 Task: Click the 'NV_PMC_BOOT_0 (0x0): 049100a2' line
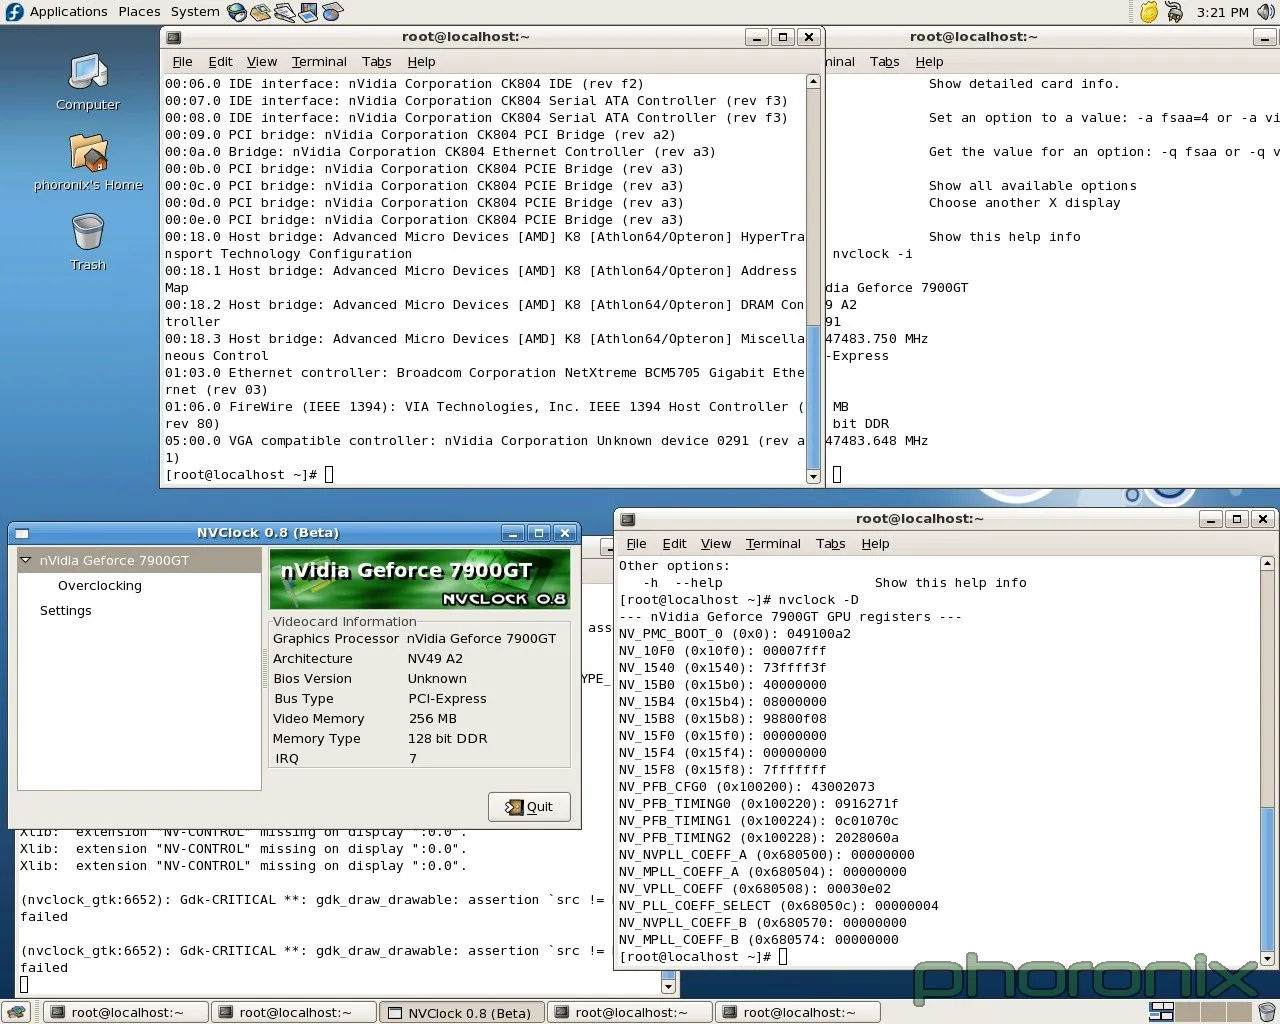[x=735, y=634]
